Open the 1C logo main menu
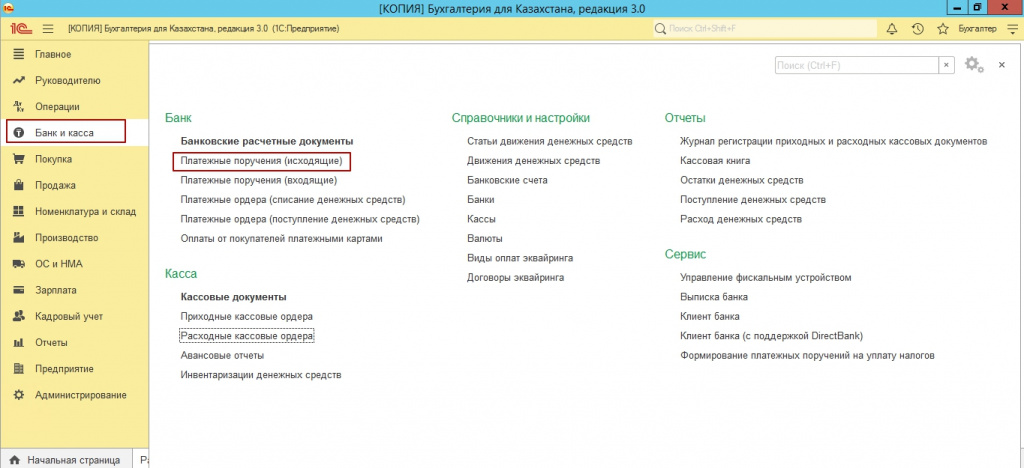The width and height of the screenshot is (1024, 468). [19, 29]
